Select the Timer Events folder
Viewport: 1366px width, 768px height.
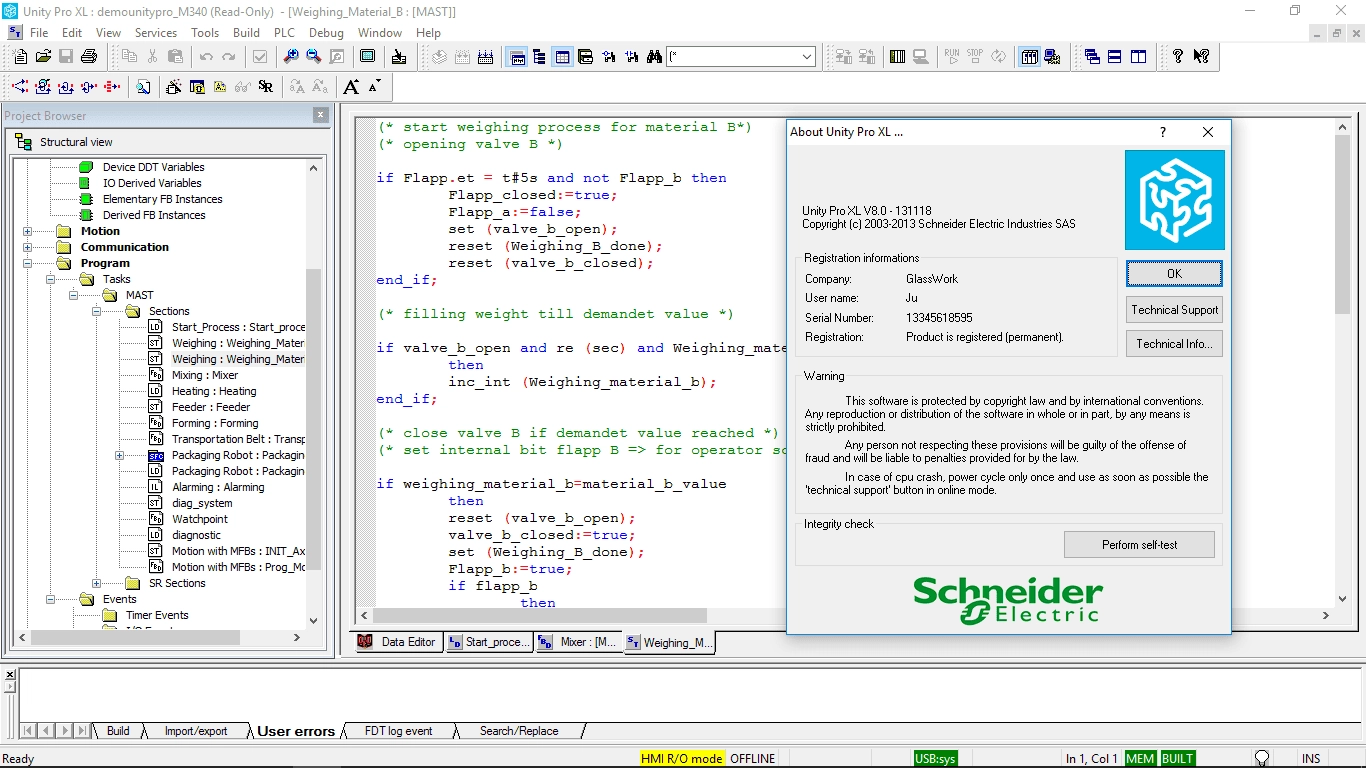point(157,615)
